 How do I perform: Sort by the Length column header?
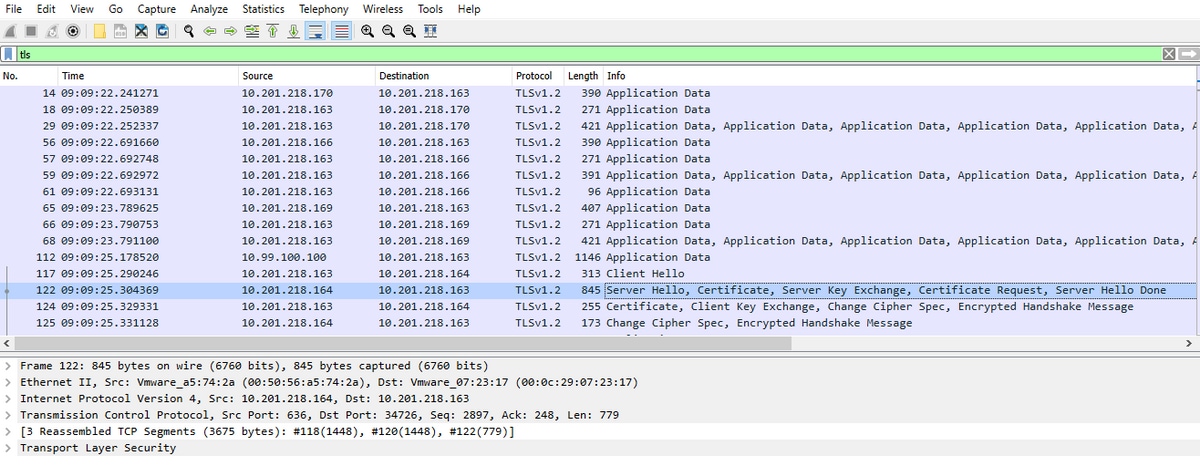tap(583, 76)
